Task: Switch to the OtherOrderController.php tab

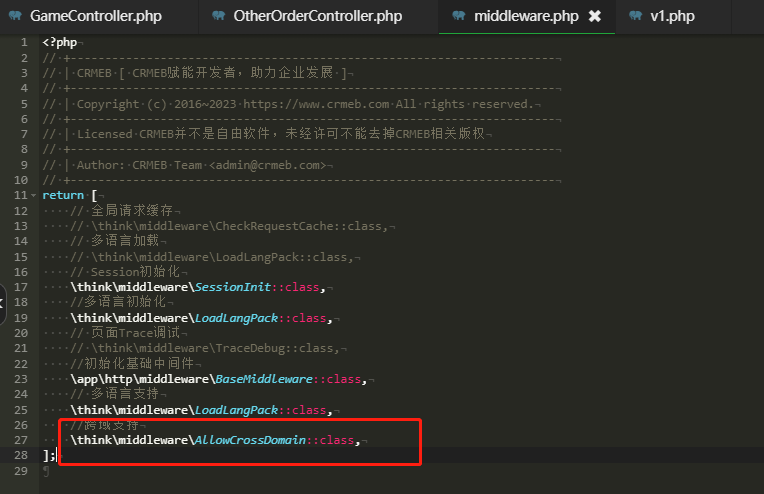Action: [x=318, y=16]
